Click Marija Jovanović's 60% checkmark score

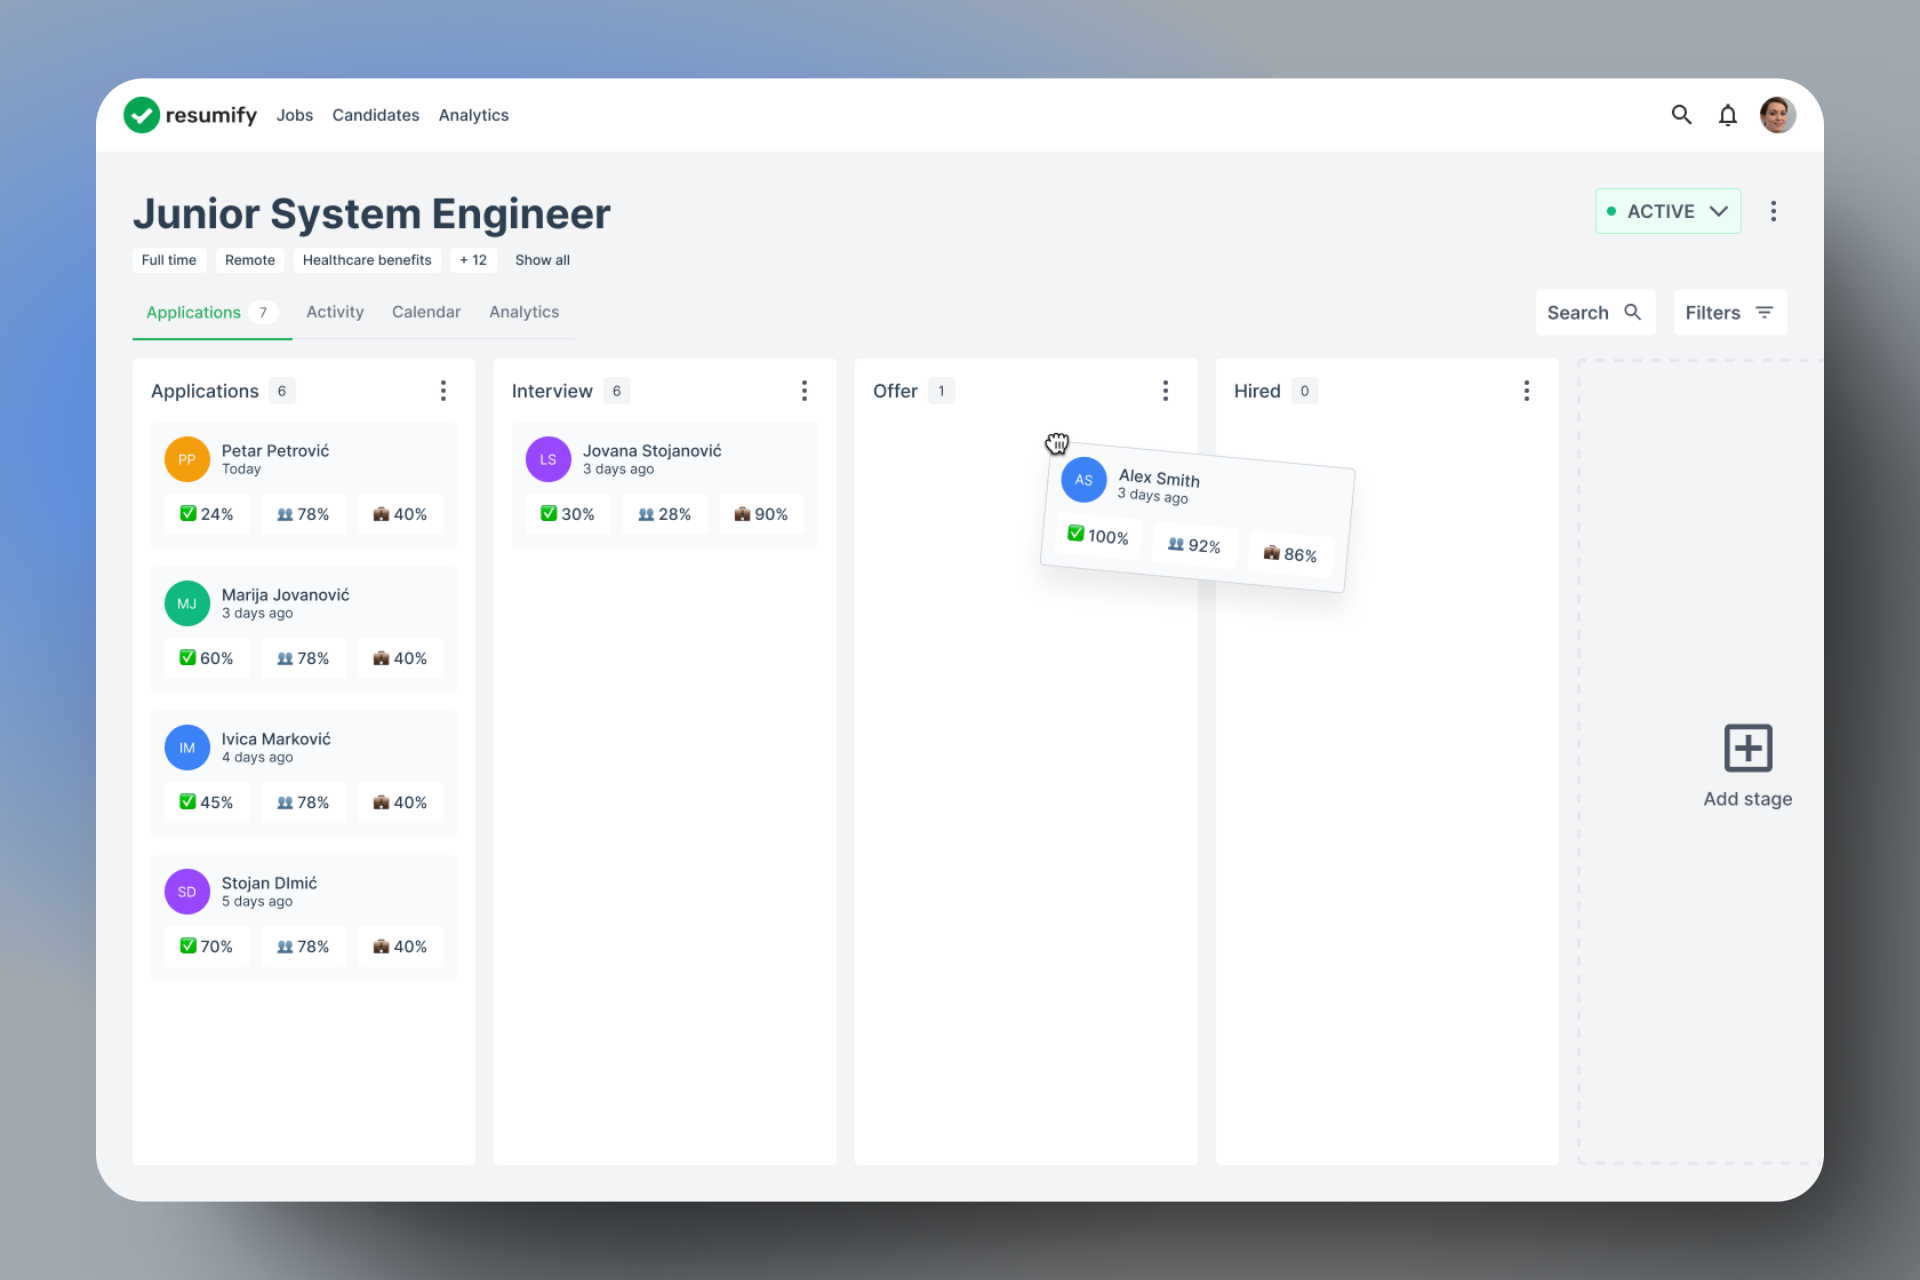(206, 658)
